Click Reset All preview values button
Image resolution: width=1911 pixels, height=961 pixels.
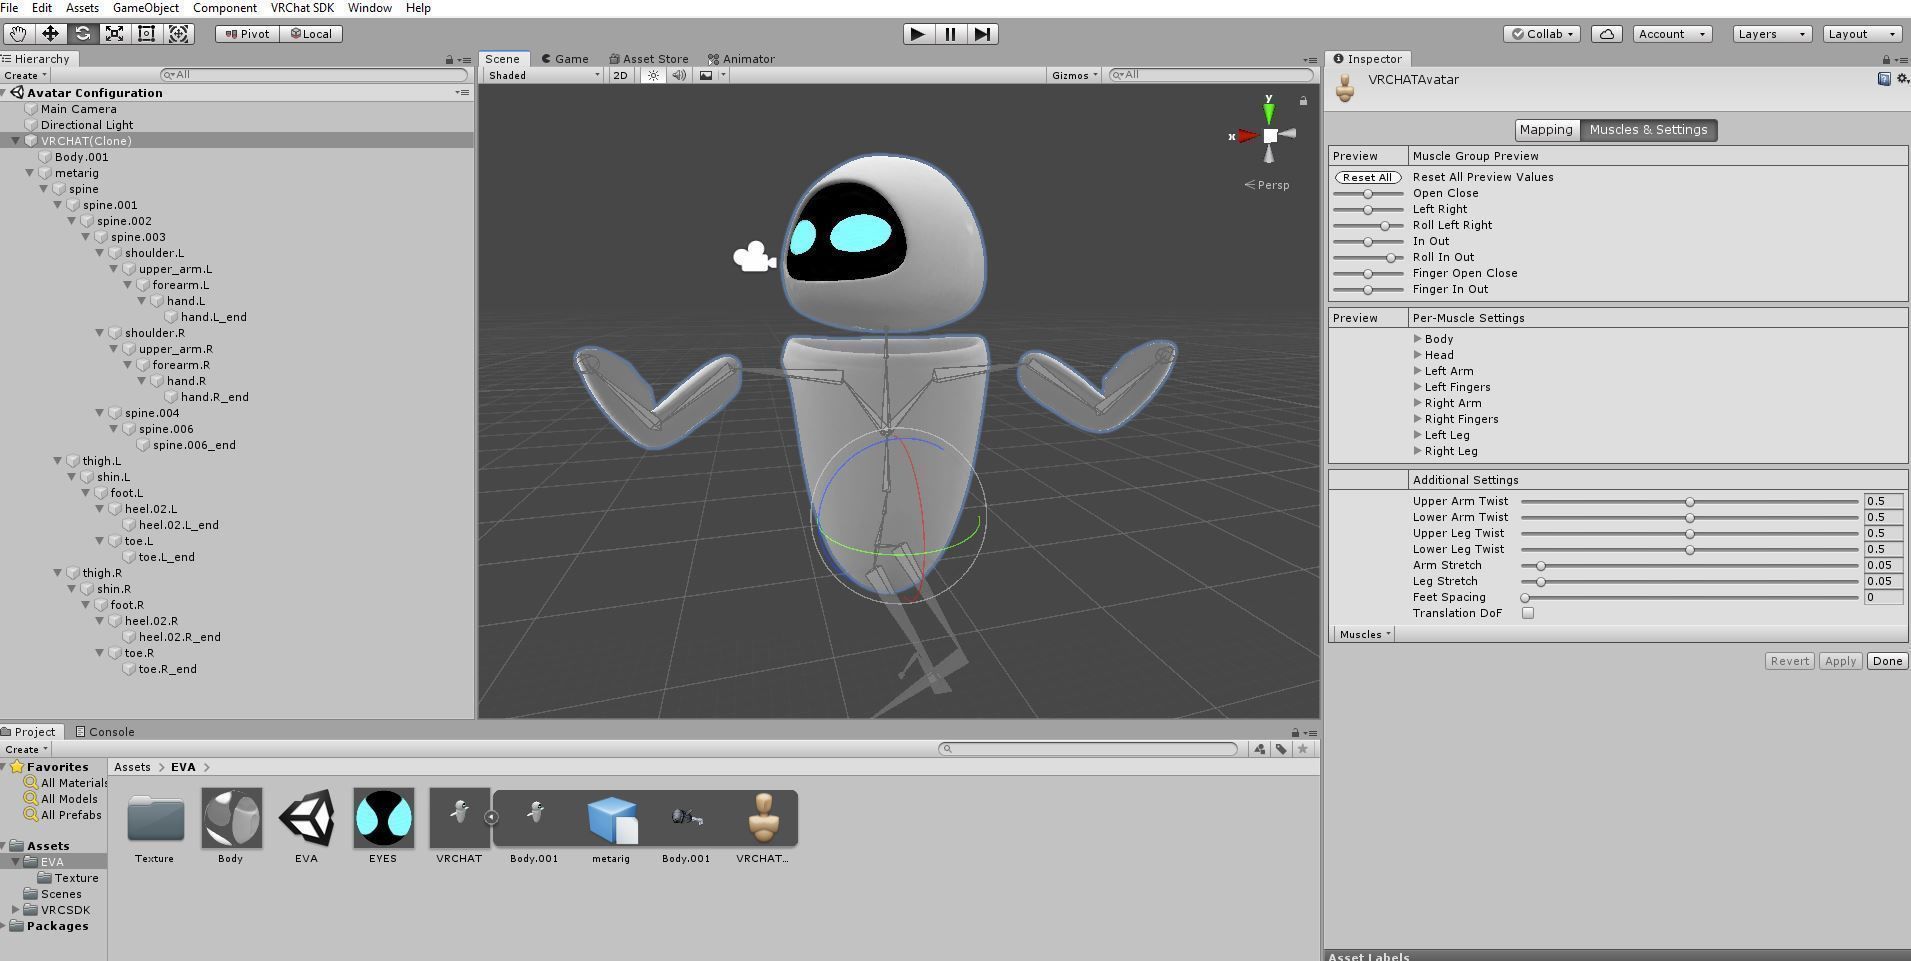point(1367,177)
